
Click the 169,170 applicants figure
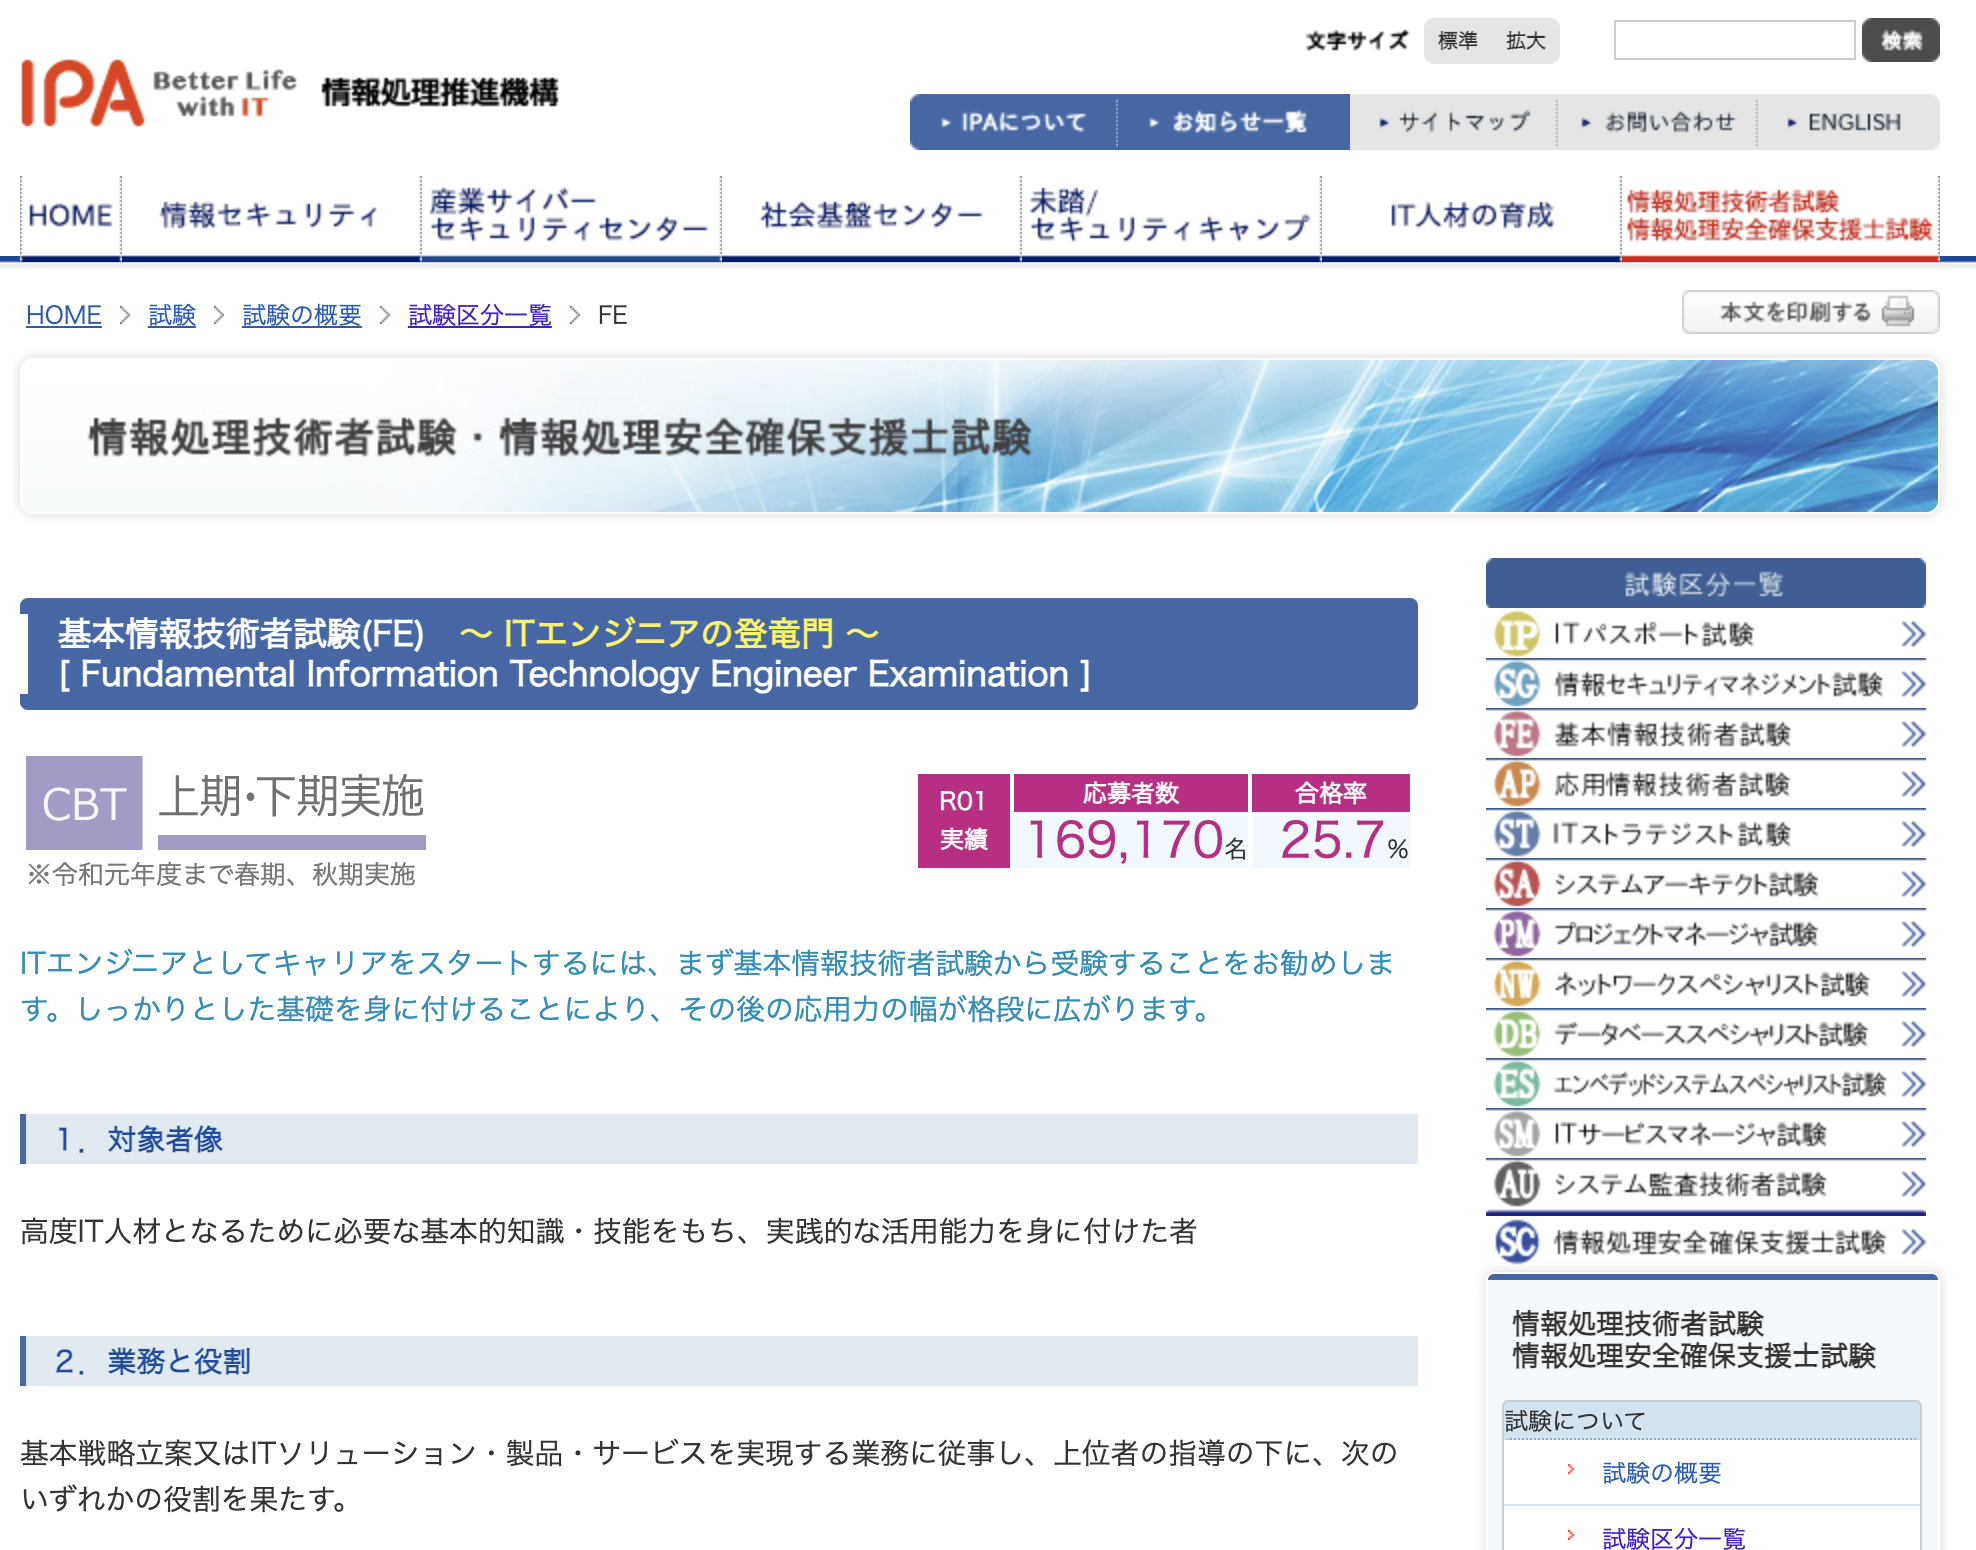[x=1125, y=839]
